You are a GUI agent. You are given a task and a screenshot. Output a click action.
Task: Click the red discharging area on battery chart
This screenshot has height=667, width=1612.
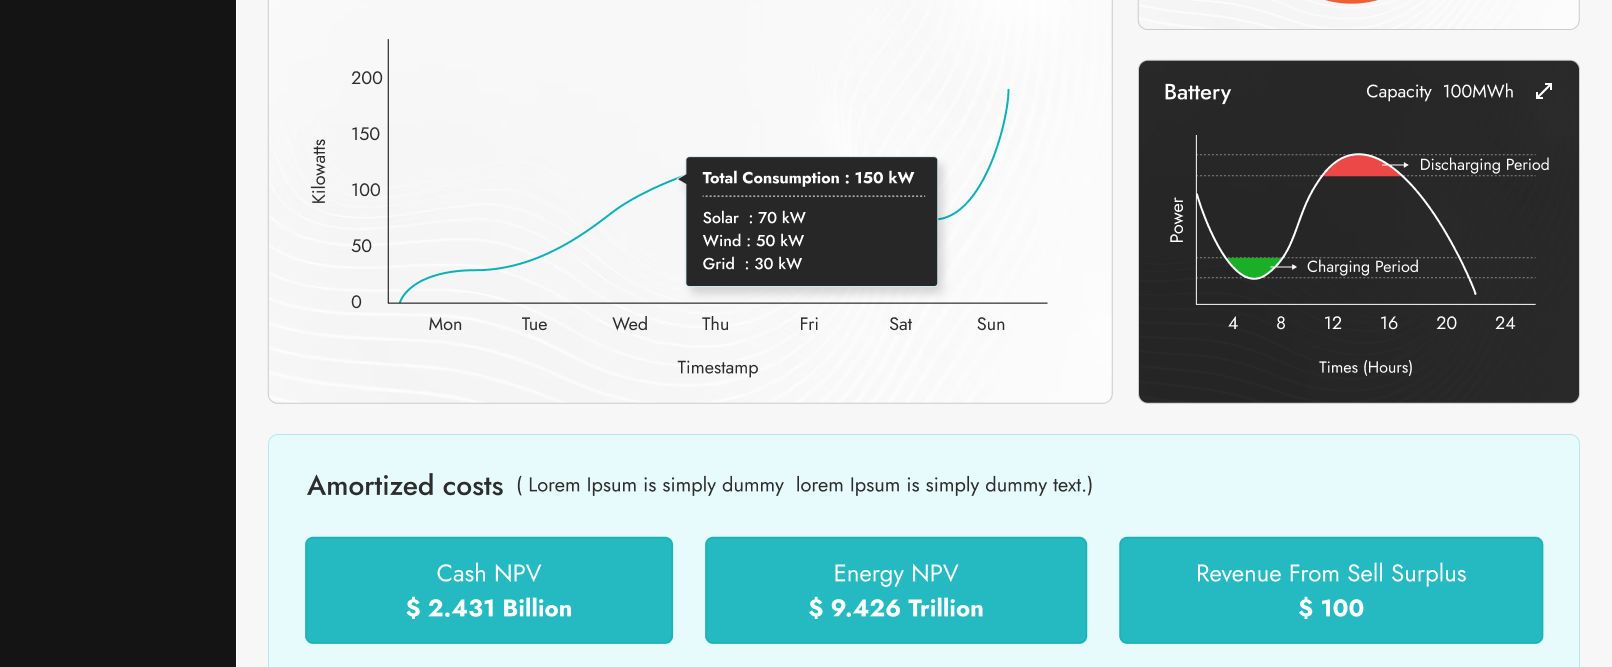click(x=1360, y=166)
